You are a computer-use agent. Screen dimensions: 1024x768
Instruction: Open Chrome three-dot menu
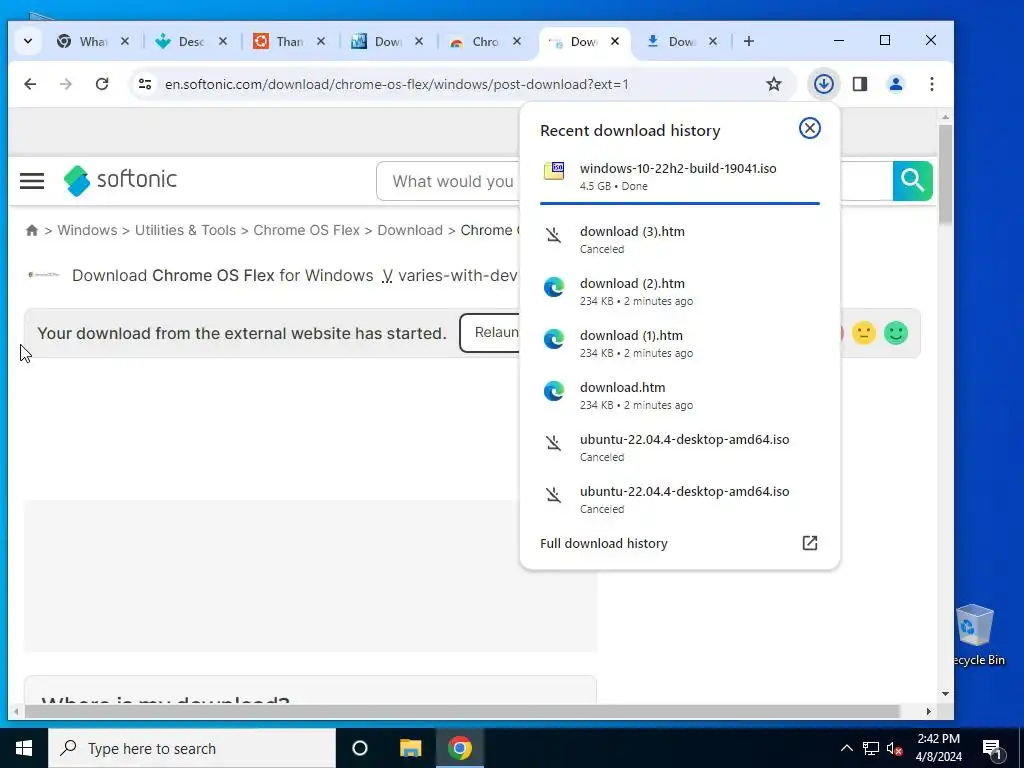[x=931, y=84]
